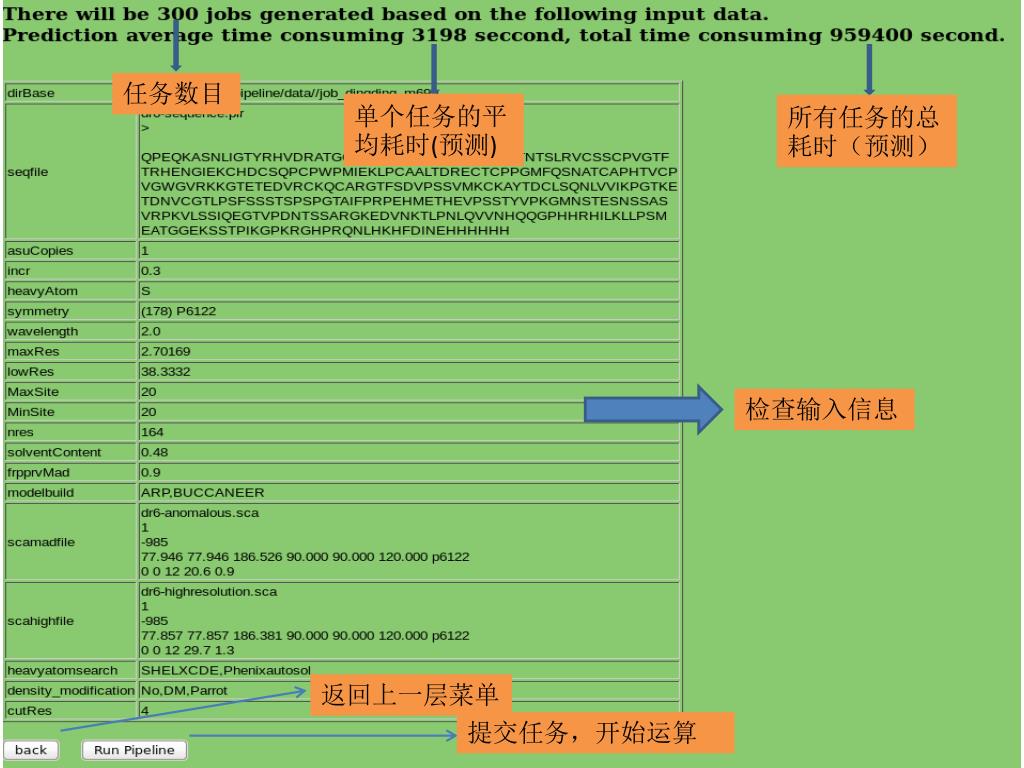Click the wavelength row label
1024x768 pixels.
click(42, 332)
